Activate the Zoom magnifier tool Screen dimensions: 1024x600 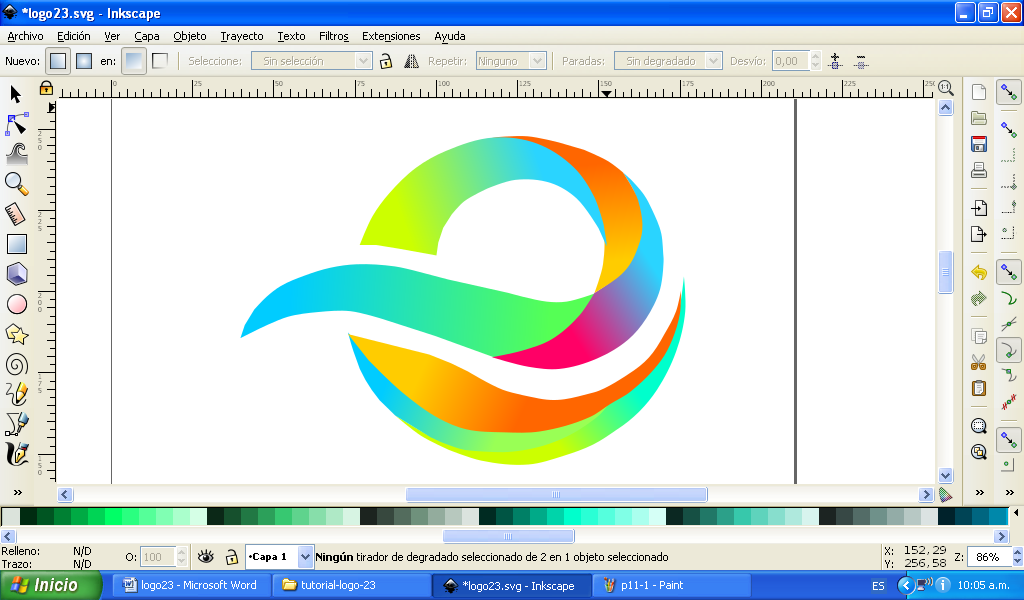coord(16,184)
